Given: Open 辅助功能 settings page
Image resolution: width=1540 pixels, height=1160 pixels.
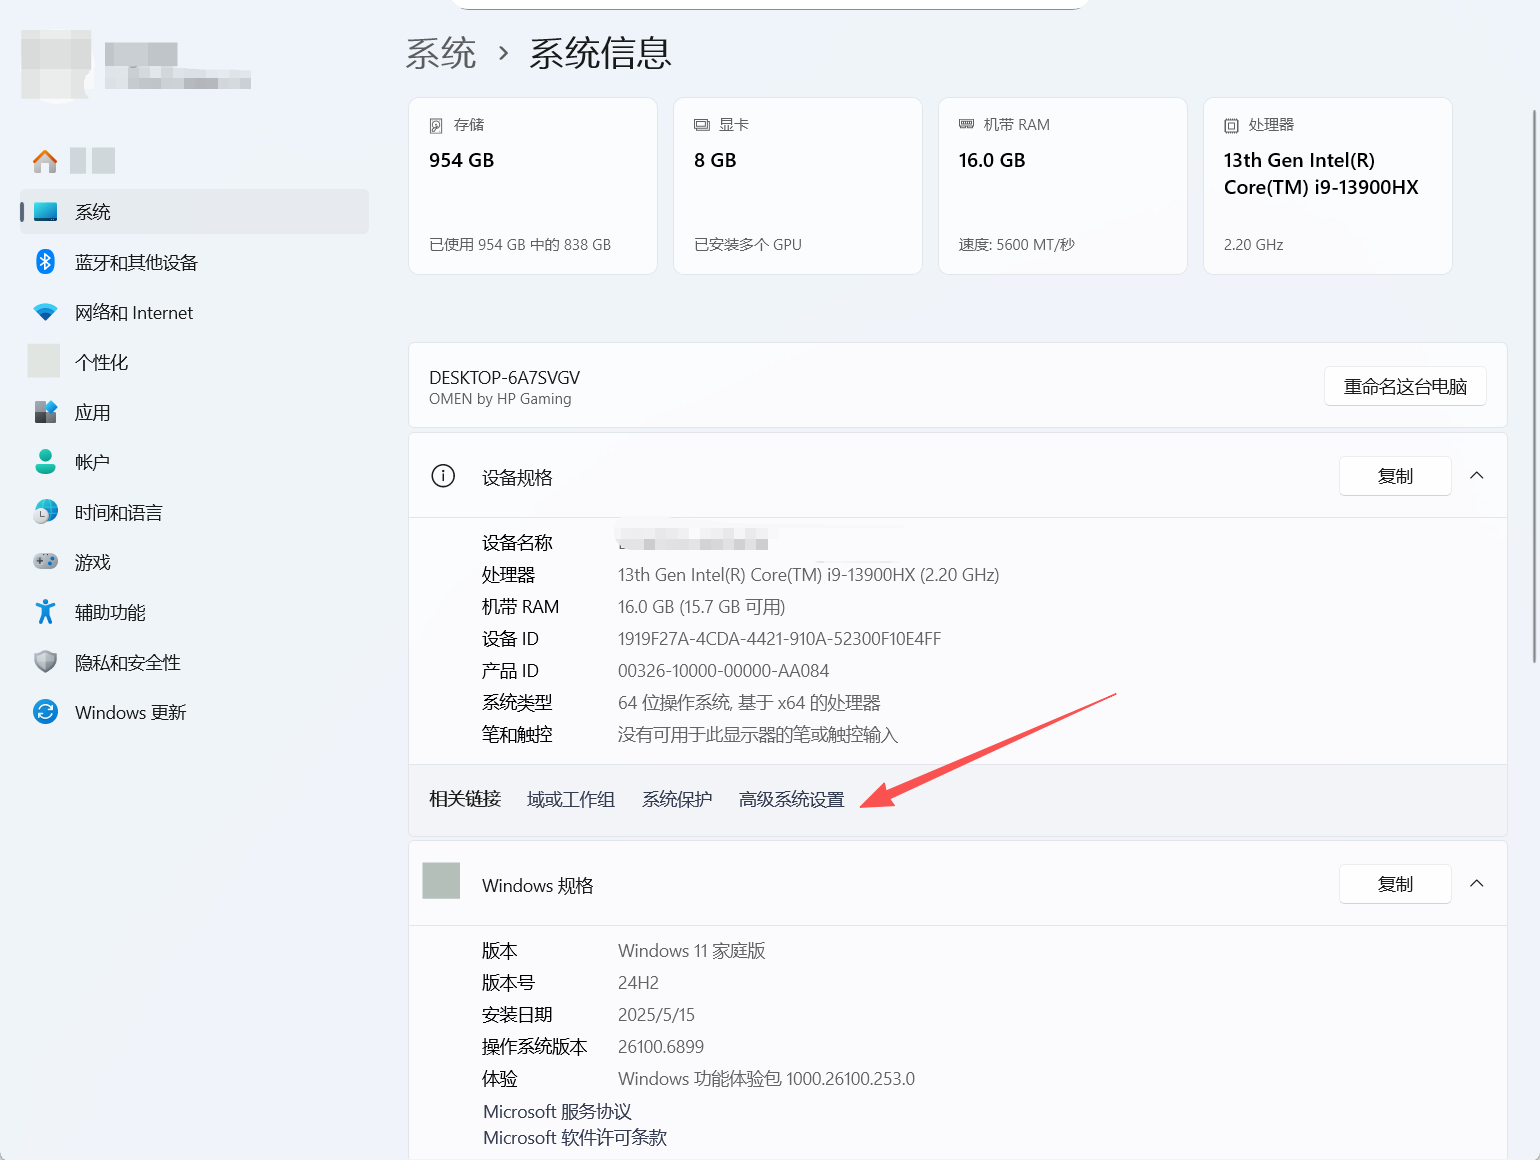Looking at the screenshot, I should coord(194,612).
